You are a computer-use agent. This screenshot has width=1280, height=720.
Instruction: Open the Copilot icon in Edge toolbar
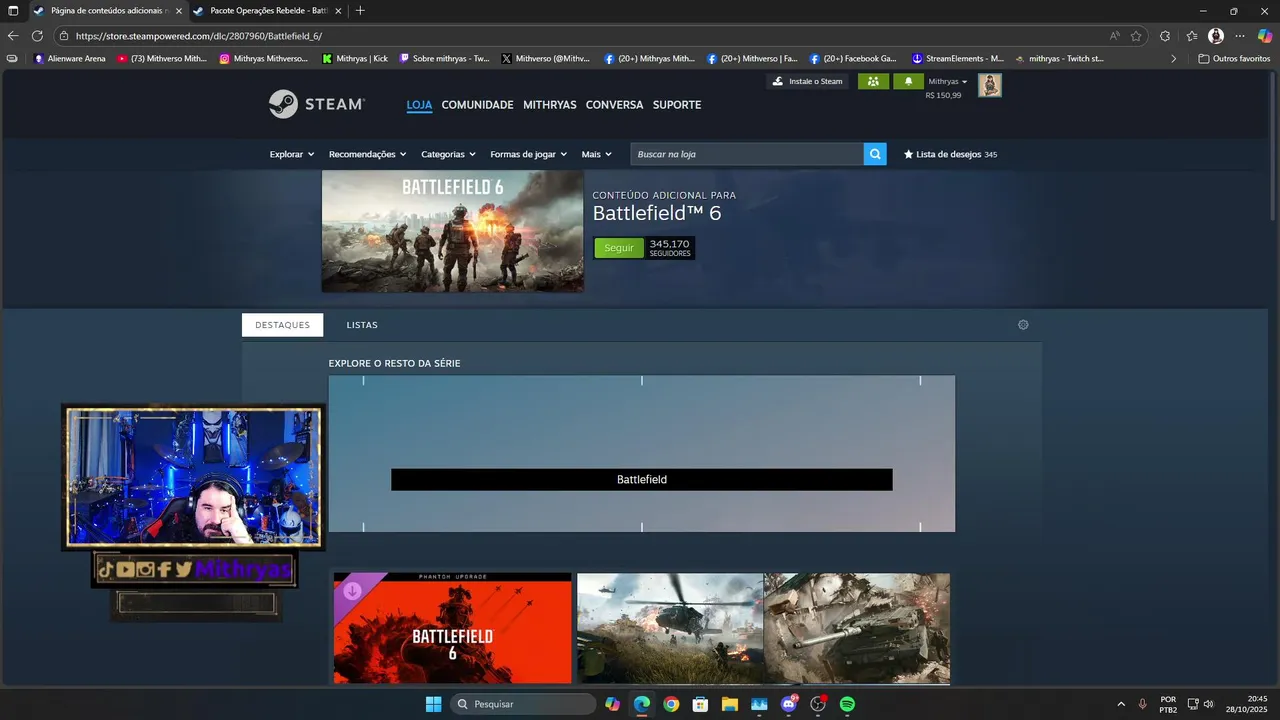click(1265, 36)
